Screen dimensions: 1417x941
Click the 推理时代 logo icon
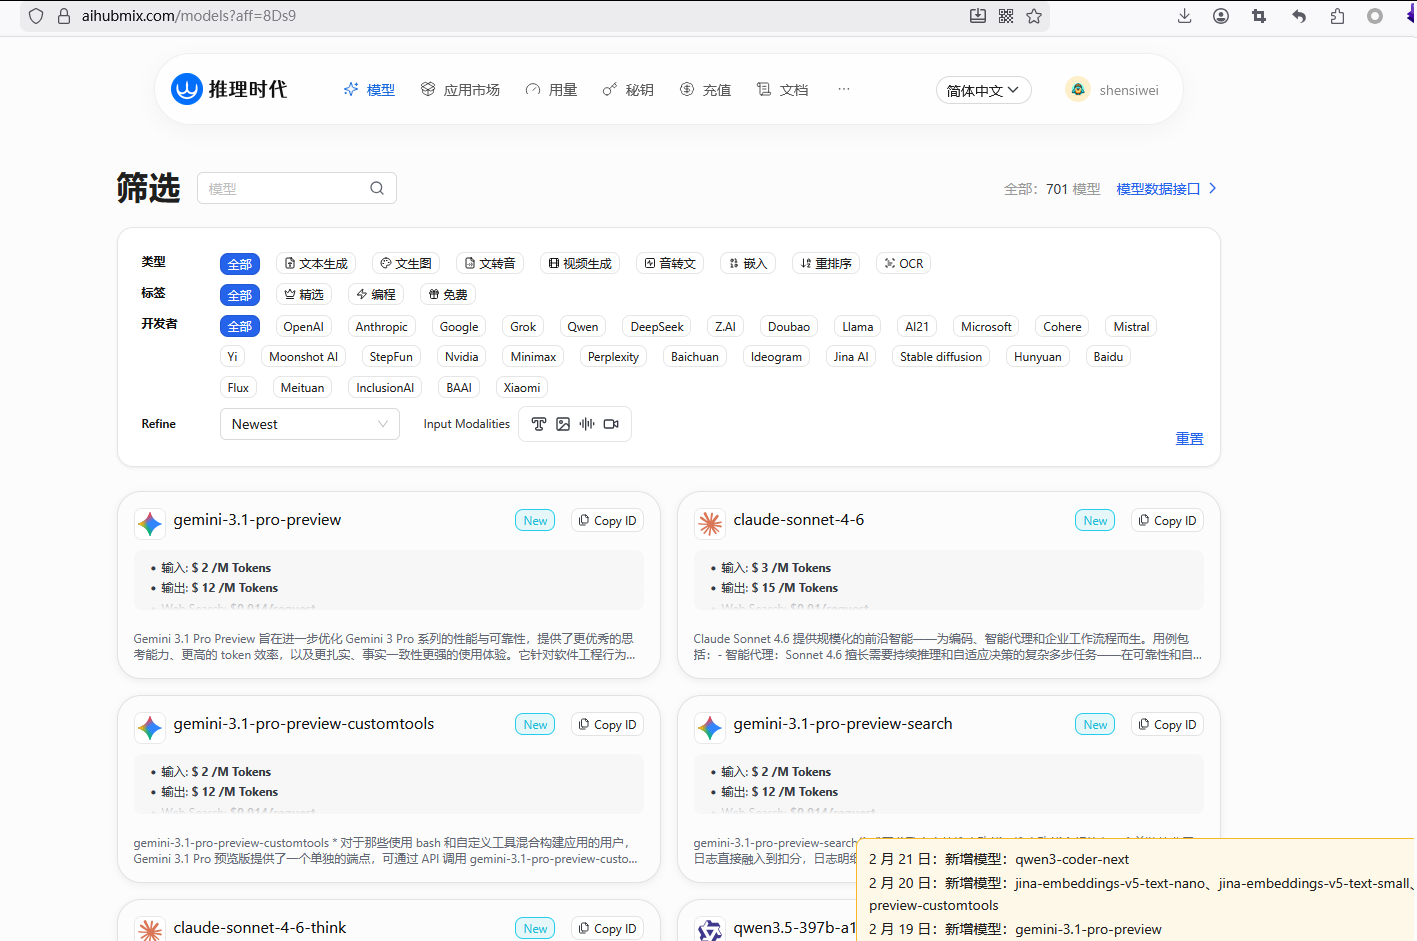[x=187, y=89]
